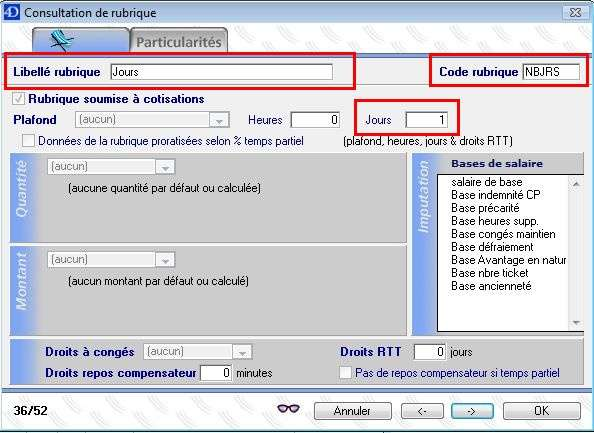This screenshot has height=433, width=594.
Task: Click the Code rubrique field
Action: (x=551, y=72)
